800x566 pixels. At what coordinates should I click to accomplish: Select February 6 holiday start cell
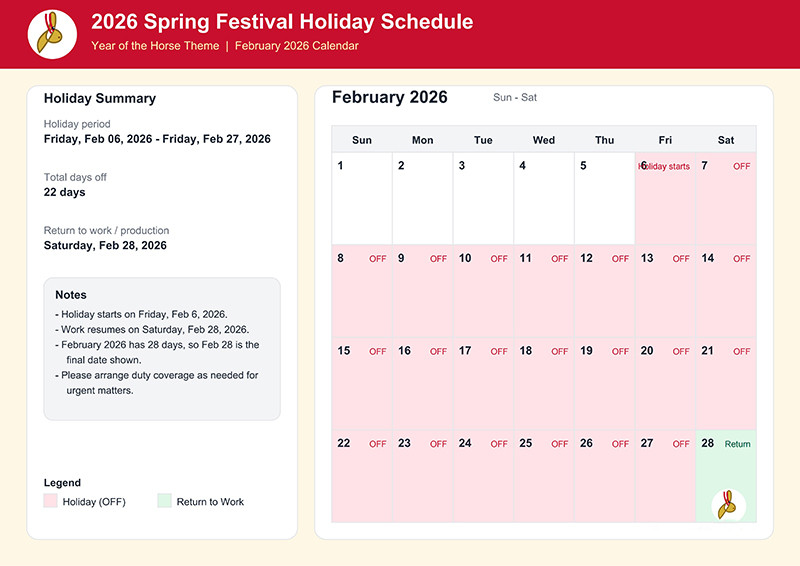tap(665, 198)
